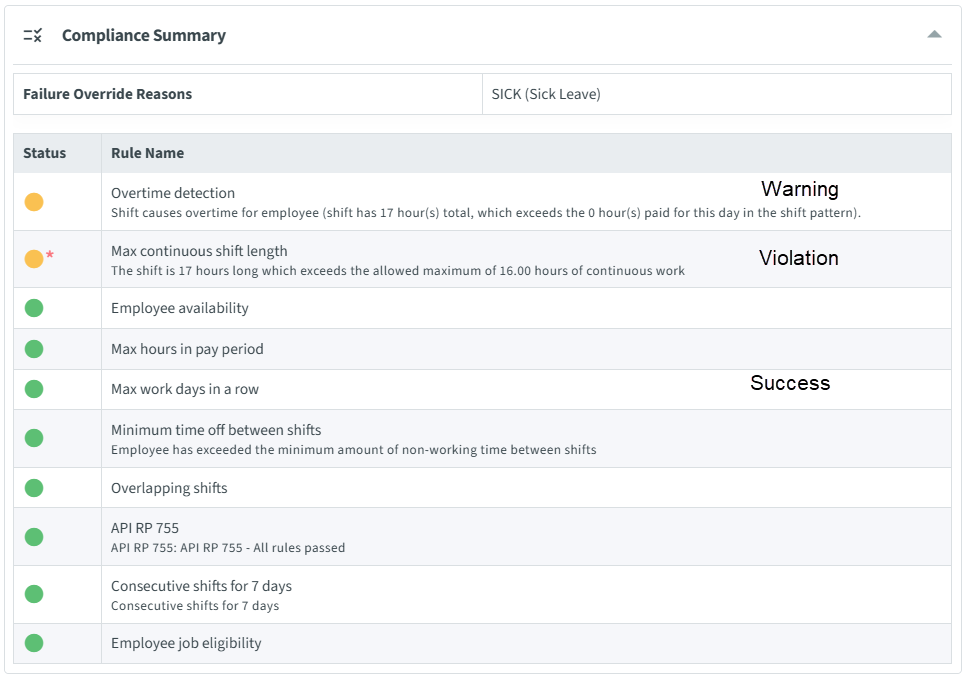Click the Status column header
The height and width of the screenshot is (676, 962).
tap(45, 153)
